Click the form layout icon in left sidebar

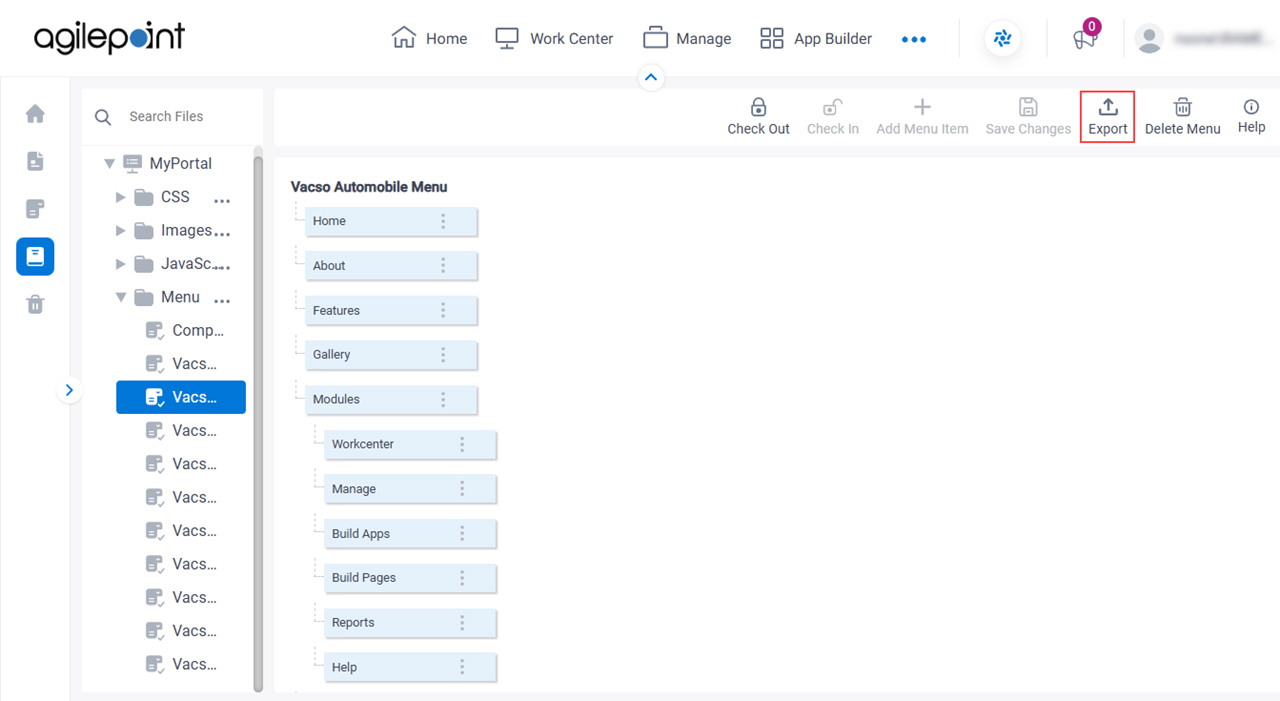coord(35,209)
